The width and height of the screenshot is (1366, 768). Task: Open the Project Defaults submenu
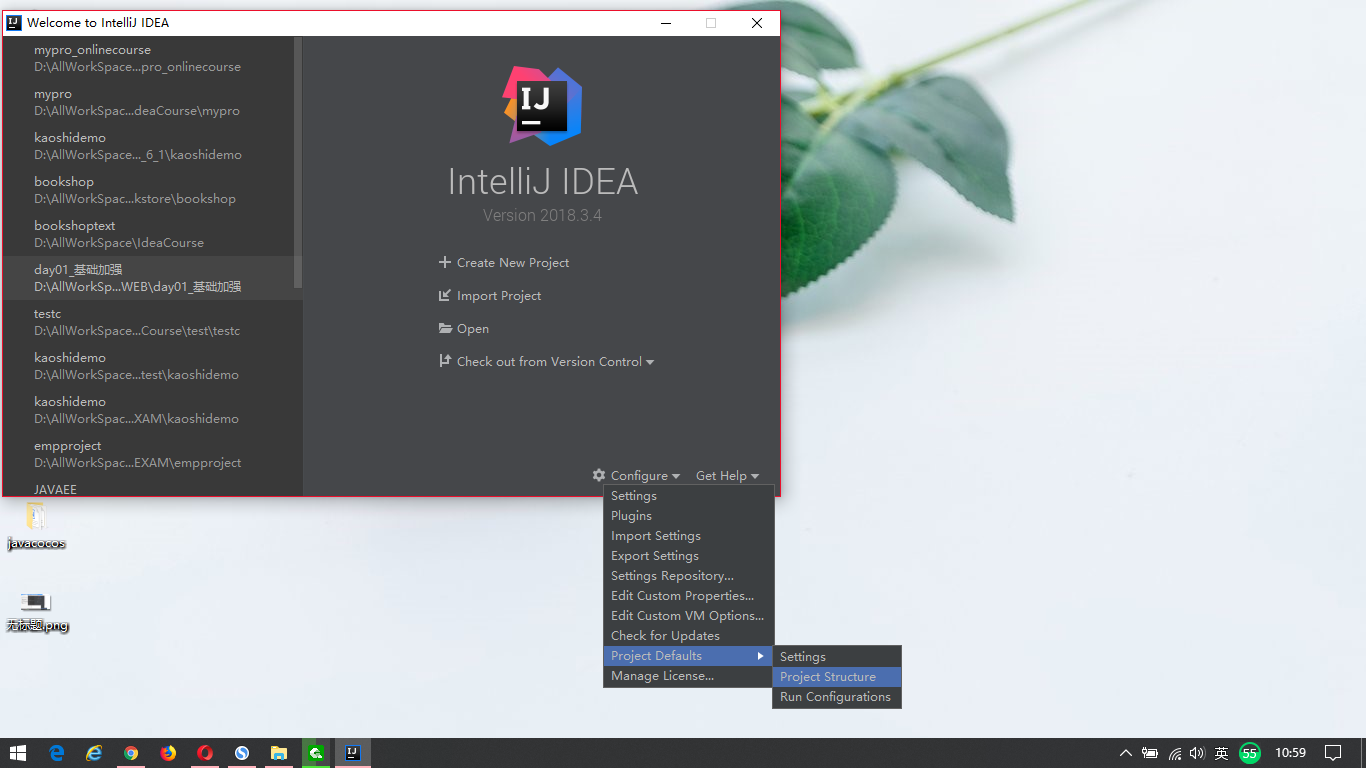[656, 655]
